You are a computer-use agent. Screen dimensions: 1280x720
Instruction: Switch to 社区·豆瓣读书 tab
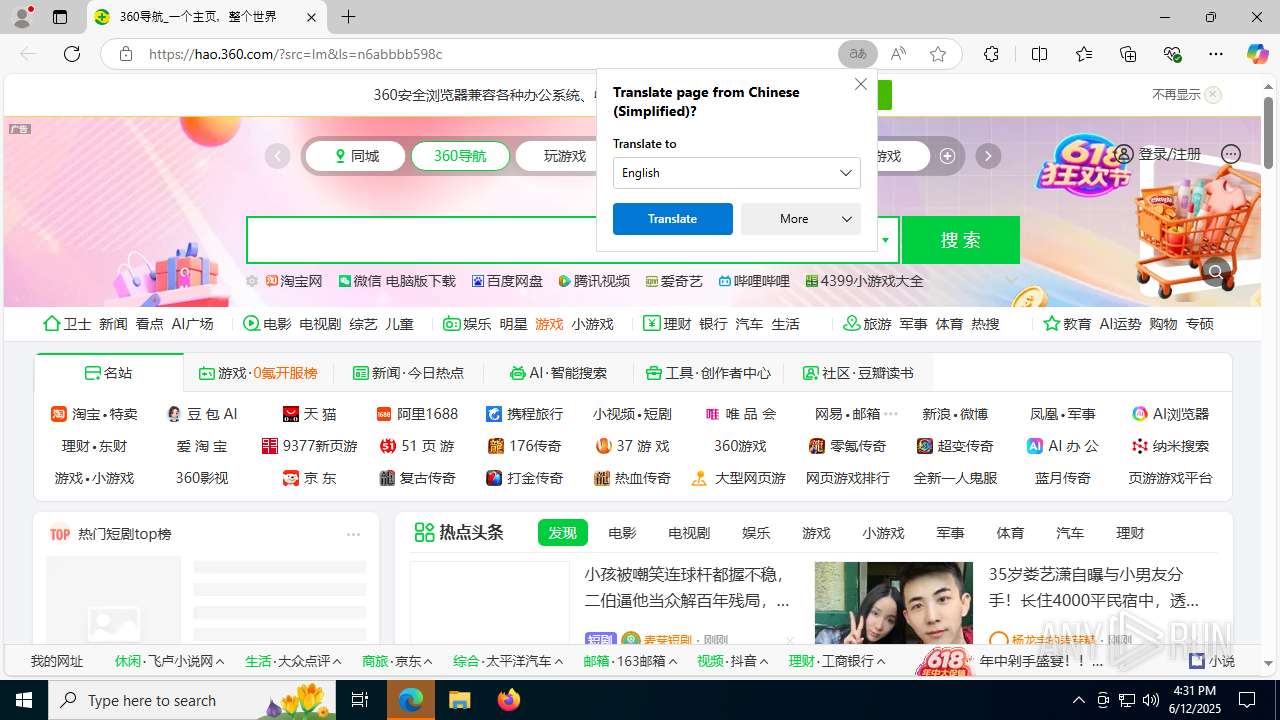tap(858, 373)
